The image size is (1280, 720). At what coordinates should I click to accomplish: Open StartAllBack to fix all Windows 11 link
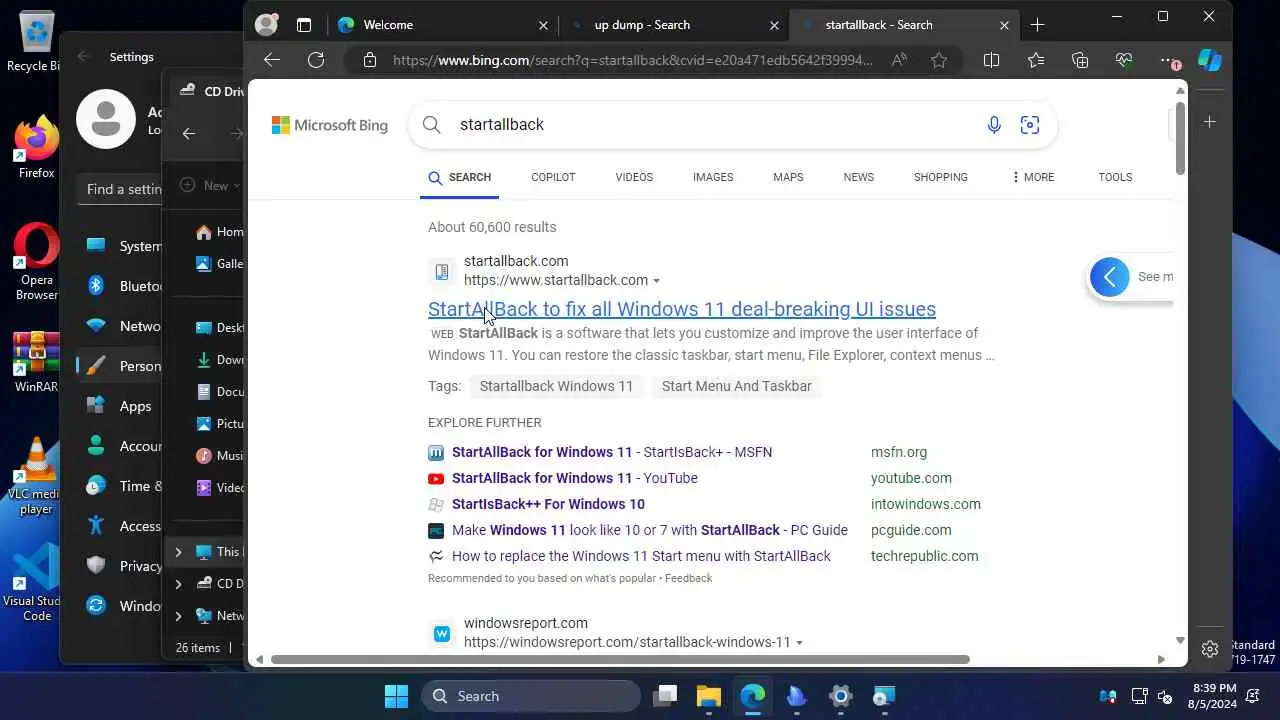coord(682,309)
